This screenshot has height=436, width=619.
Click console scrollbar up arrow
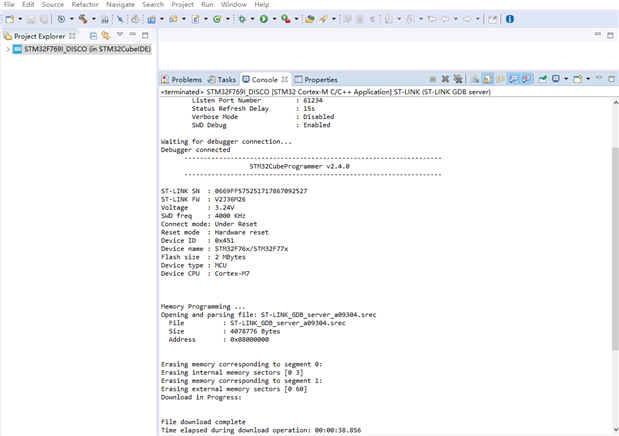[x=615, y=103]
